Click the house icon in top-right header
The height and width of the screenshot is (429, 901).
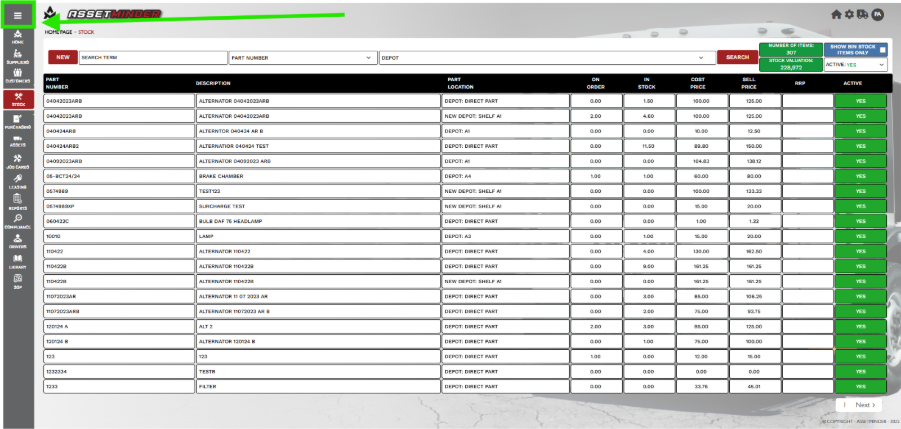click(x=837, y=14)
